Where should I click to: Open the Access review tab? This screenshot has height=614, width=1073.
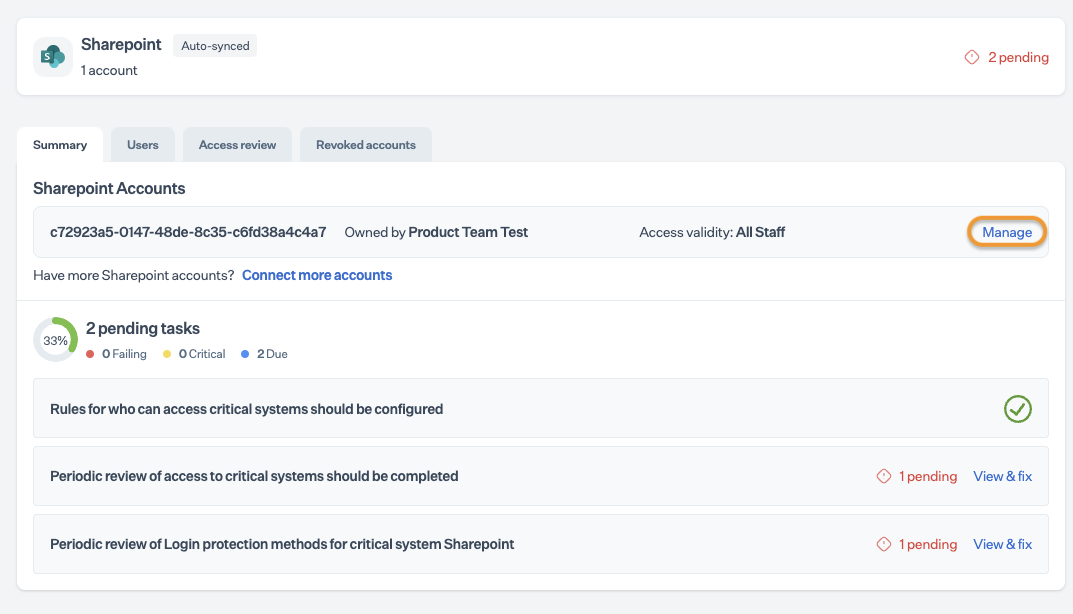[237, 145]
